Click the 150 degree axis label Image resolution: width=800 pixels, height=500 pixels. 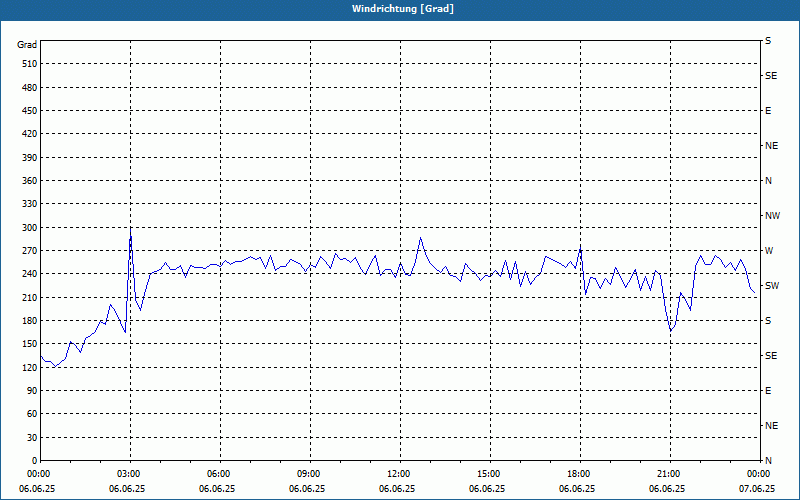[29, 344]
